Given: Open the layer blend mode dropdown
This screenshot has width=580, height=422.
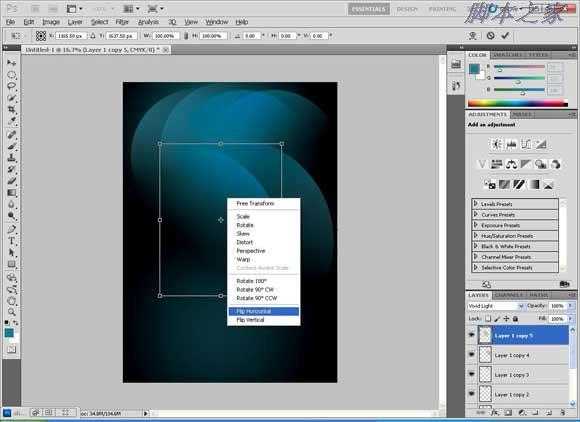Looking at the screenshot, I should tap(495, 306).
